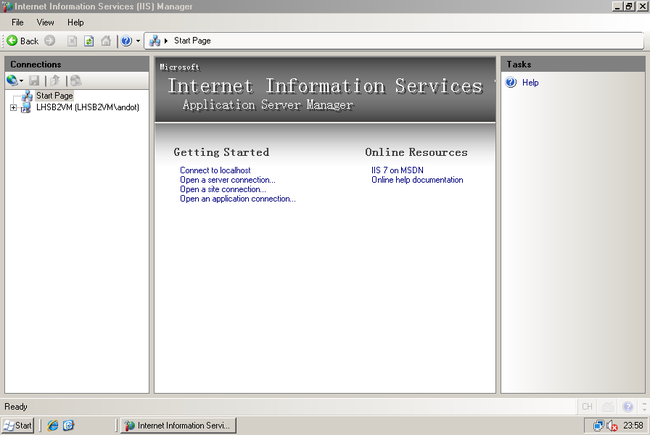Click the toolbar Help question-mark icon
Screen dimensions: 650x435
[126, 41]
